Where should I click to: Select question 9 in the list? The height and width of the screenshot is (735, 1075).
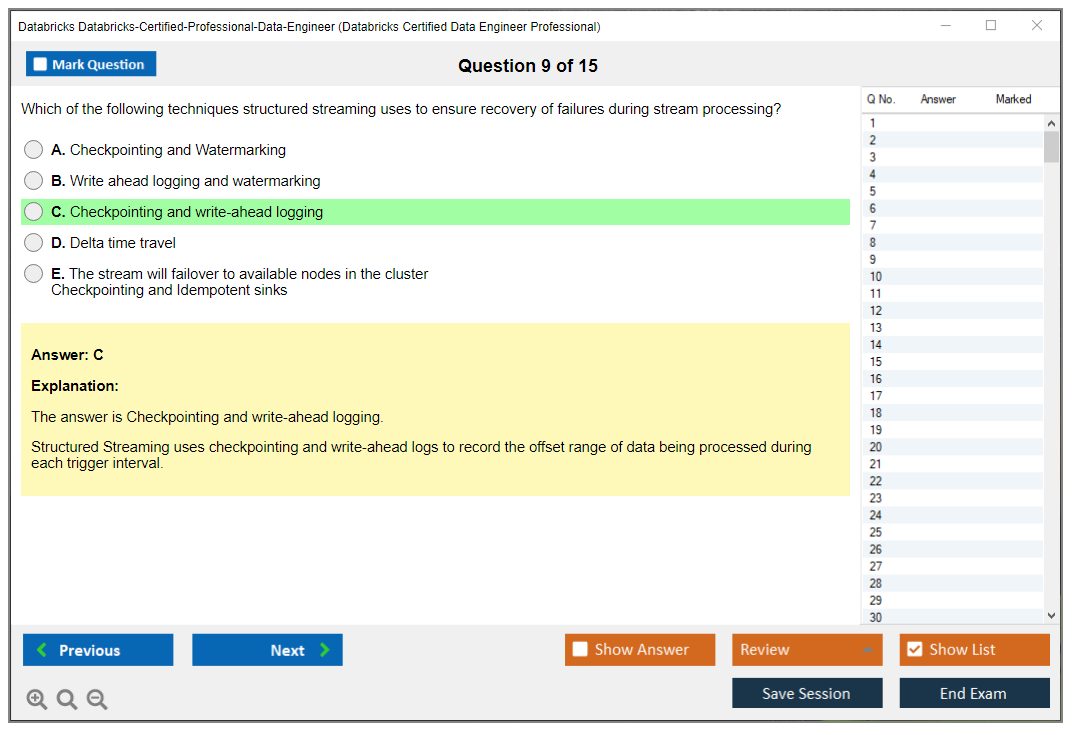pos(873,260)
